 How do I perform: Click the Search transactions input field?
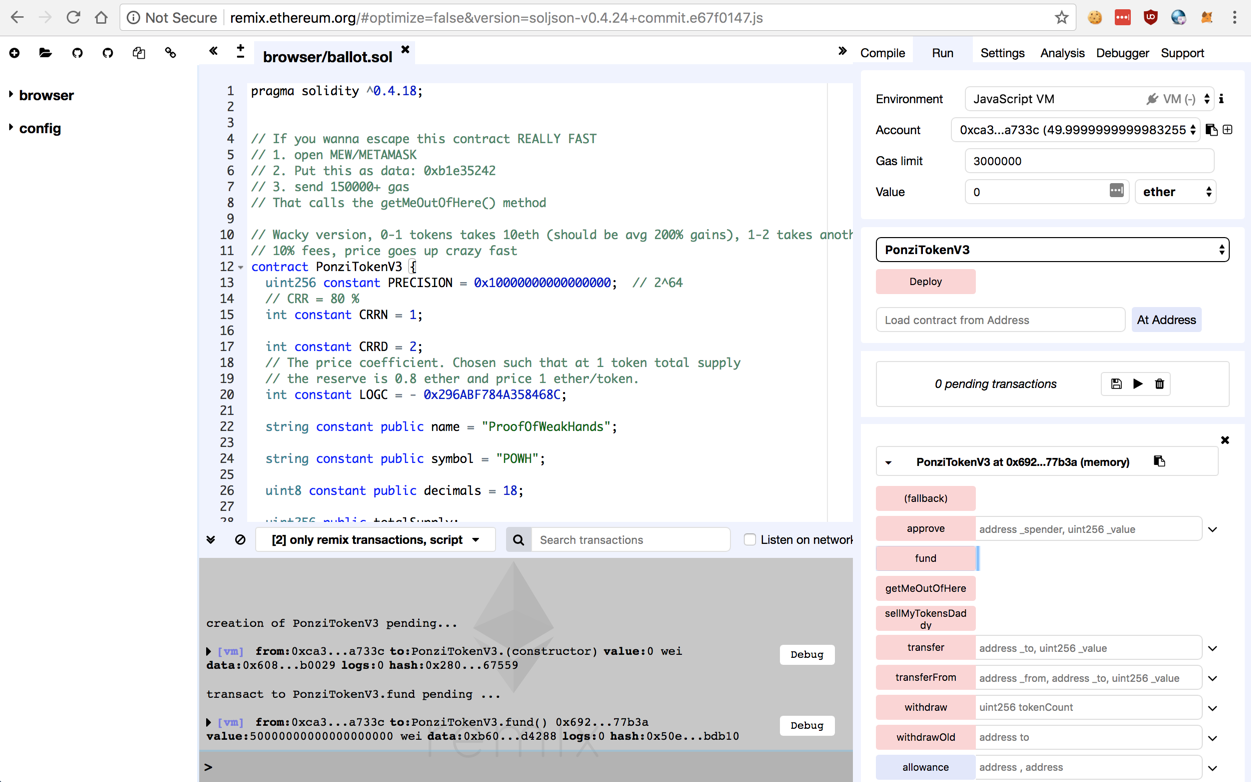click(630, 540)
